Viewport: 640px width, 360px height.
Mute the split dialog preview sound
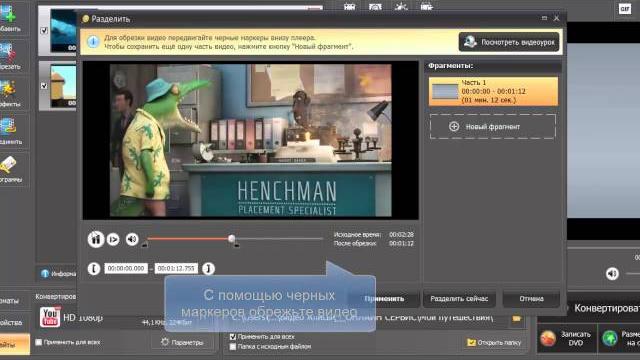coord(132,239)
